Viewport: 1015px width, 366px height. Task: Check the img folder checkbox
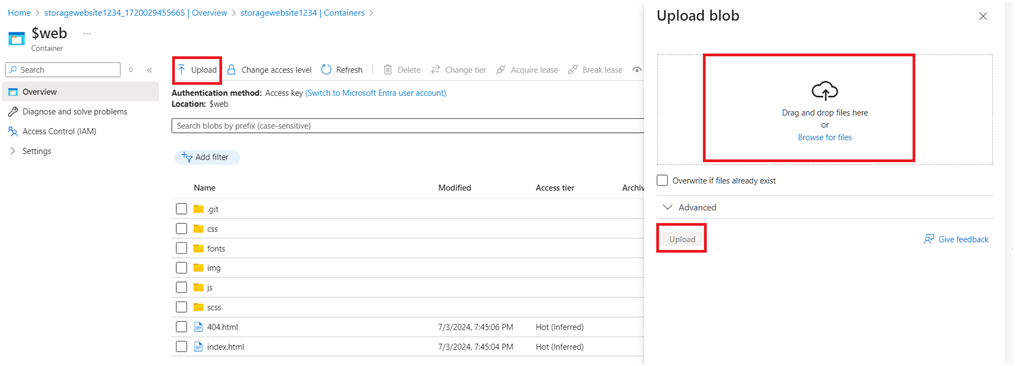pyautogui.click(x=181, y=268)
